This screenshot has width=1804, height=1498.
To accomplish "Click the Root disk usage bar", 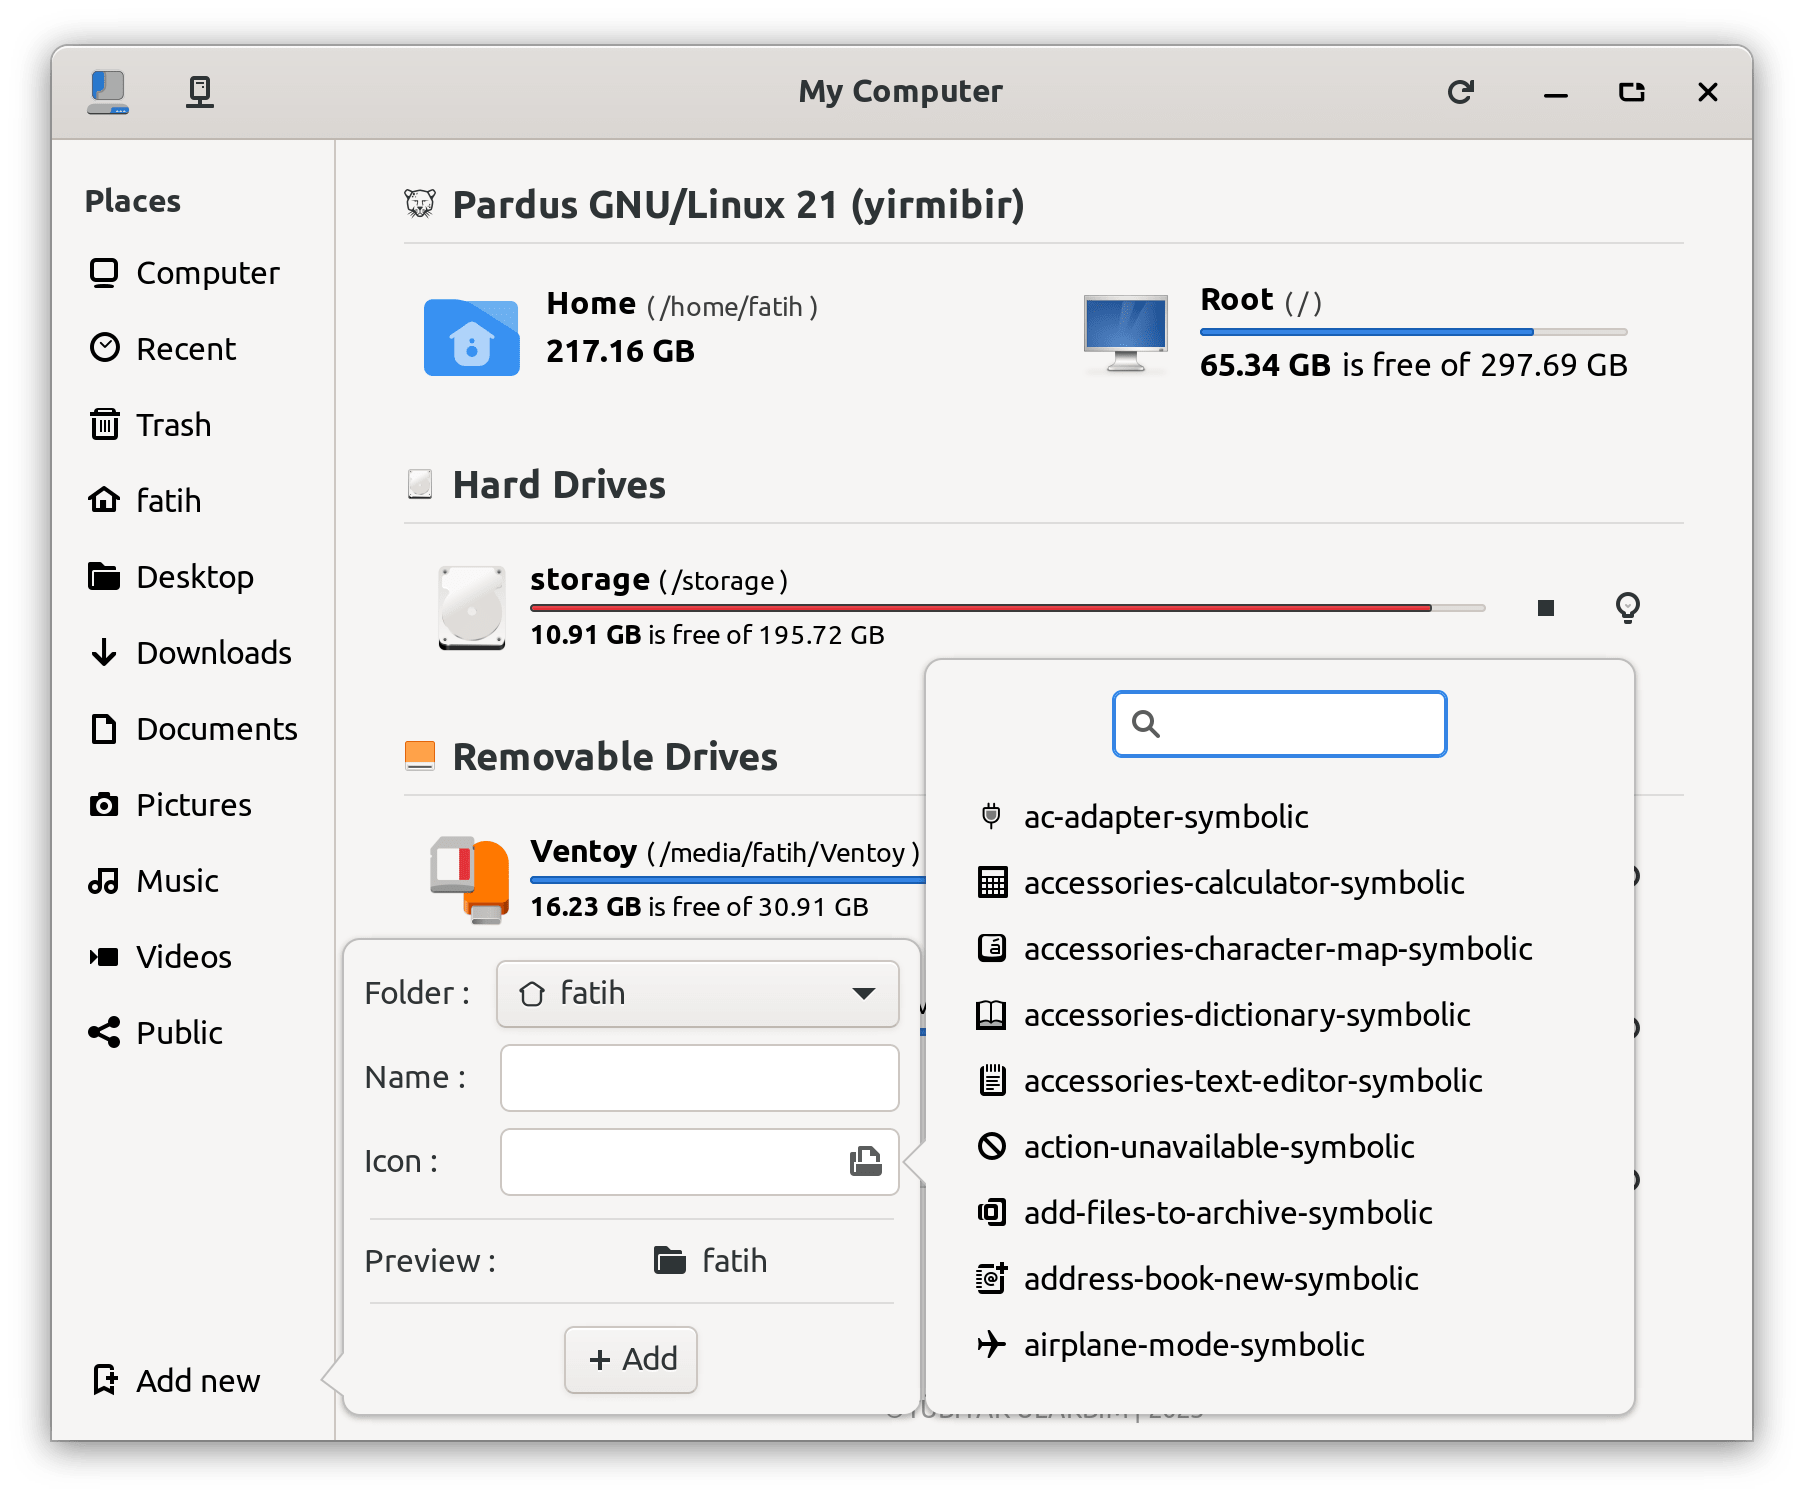I will pos(1414,331).
